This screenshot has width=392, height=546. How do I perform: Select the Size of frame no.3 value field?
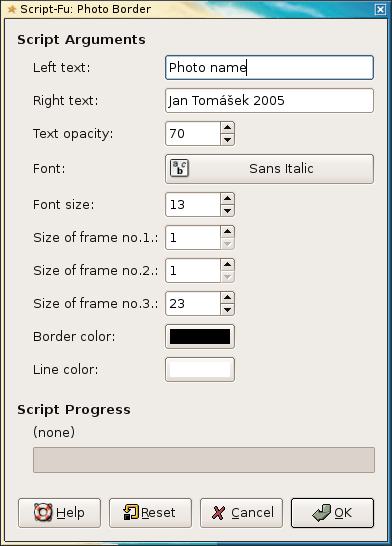pyautogui.click(x=193, y=304)
